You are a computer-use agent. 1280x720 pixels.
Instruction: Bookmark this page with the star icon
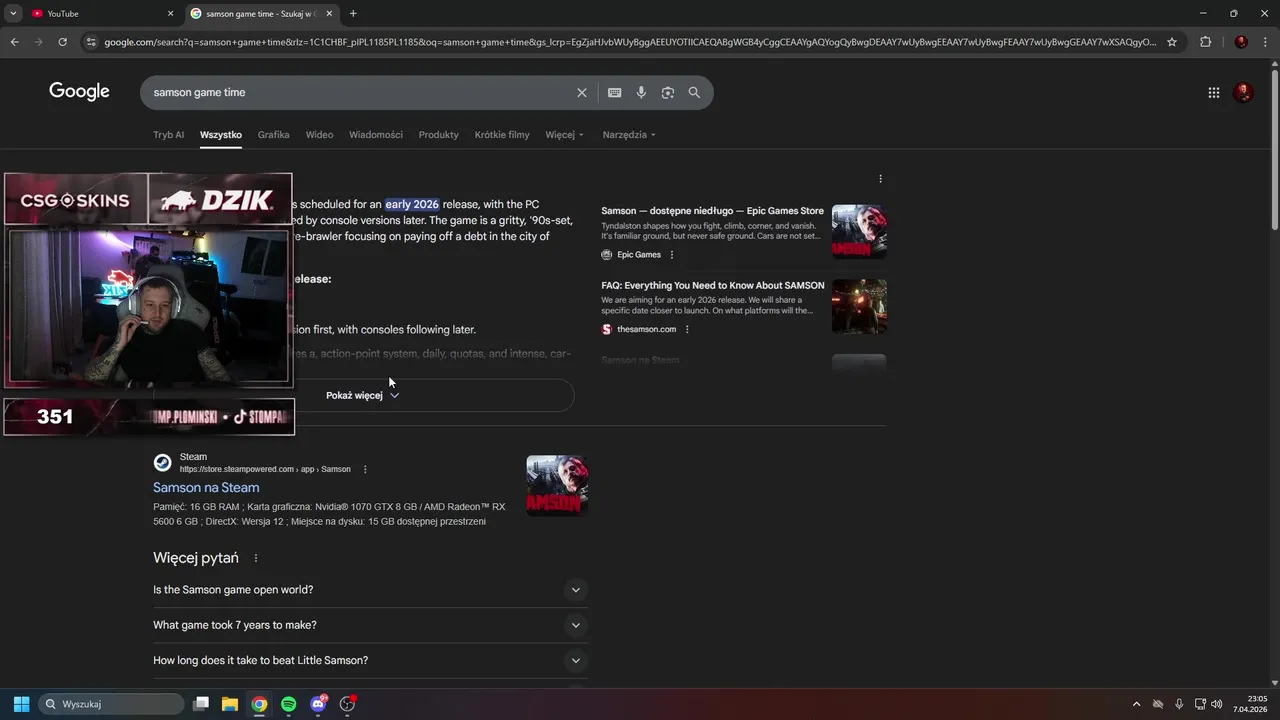pos(1172,42)
